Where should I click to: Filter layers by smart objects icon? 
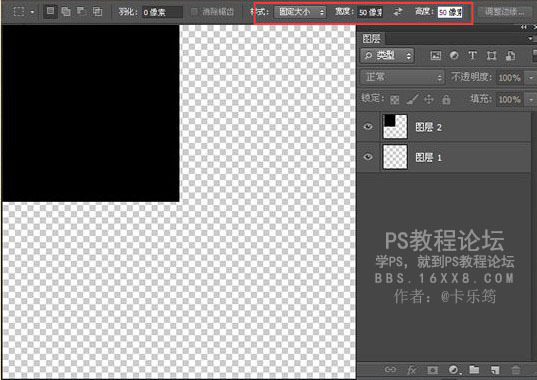(510, 55)
